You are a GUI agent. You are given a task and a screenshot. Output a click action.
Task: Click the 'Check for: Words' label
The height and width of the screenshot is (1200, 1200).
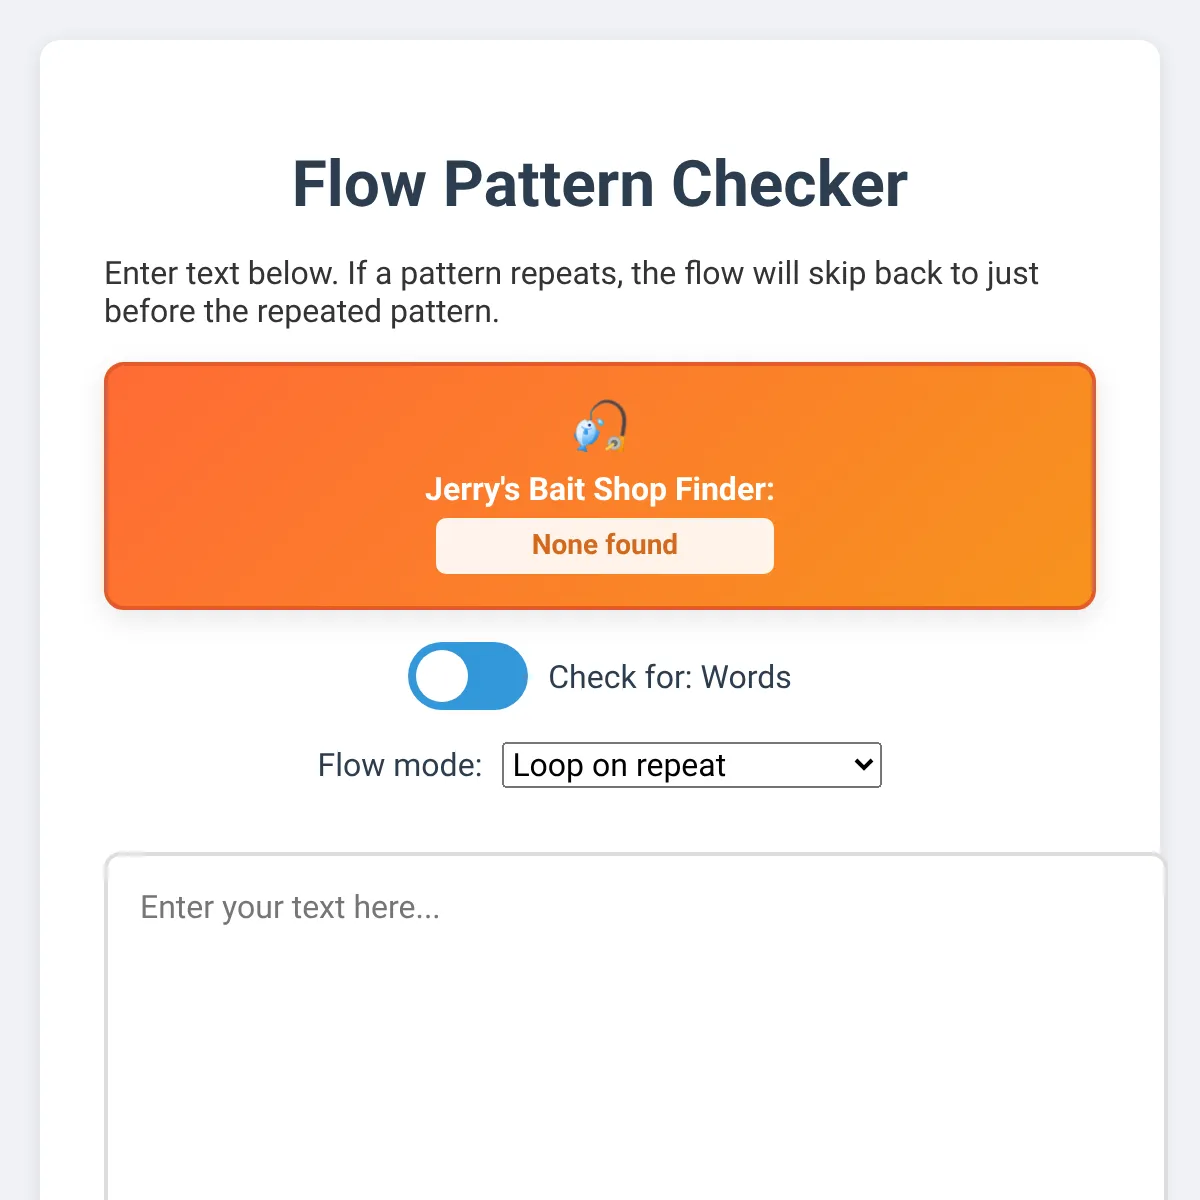pyautogui.click(x=670, y=677)
